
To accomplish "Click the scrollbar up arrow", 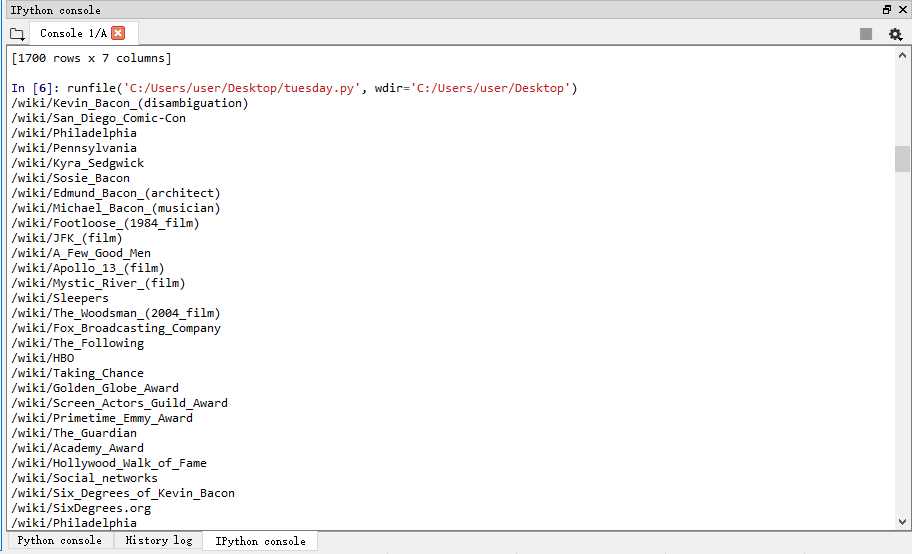I will pos(902,56).
